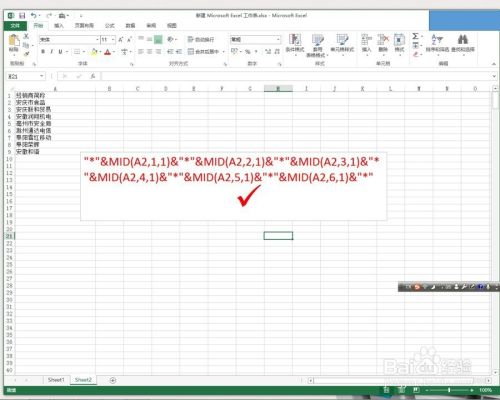500x400 pixels.
Task: Toggle italic formatting
Action: 51,52
